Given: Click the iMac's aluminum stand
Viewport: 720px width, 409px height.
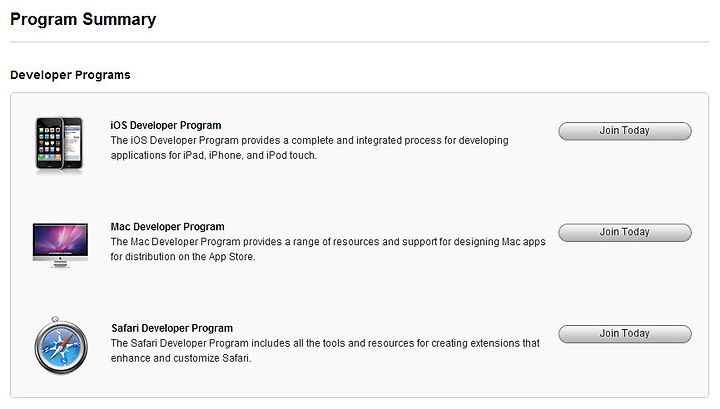Looking at the screenshot, I should (60, 264).
